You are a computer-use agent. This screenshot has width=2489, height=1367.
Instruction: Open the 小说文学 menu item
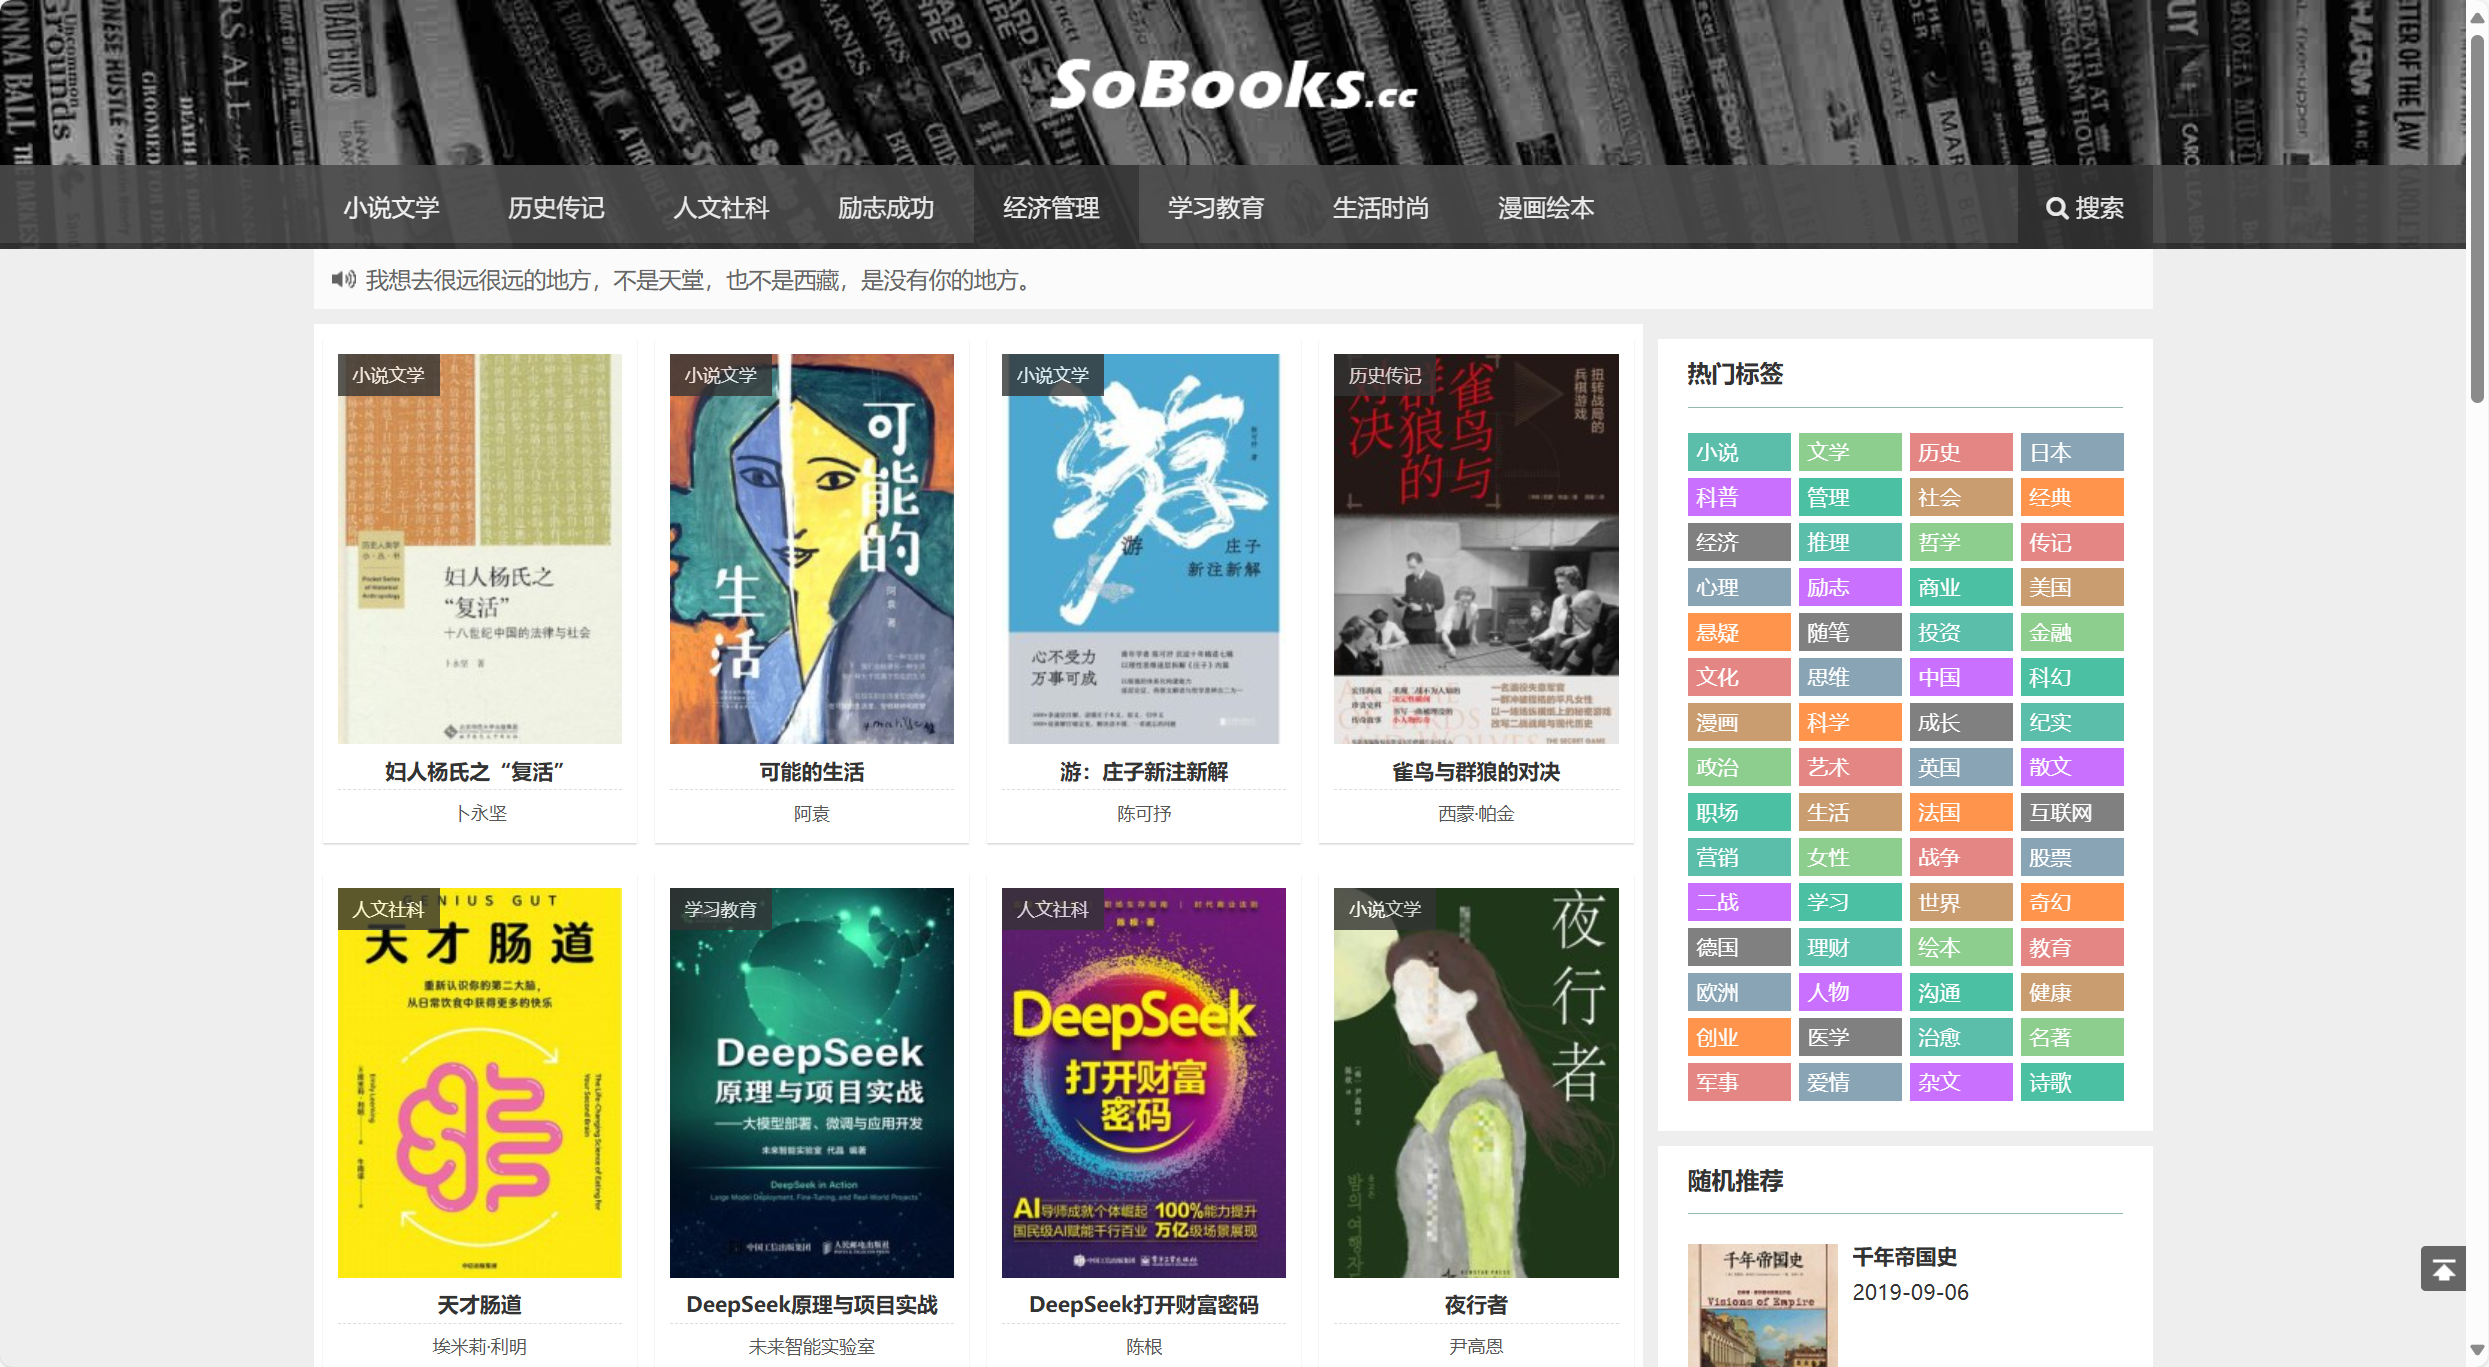point(391,207)
